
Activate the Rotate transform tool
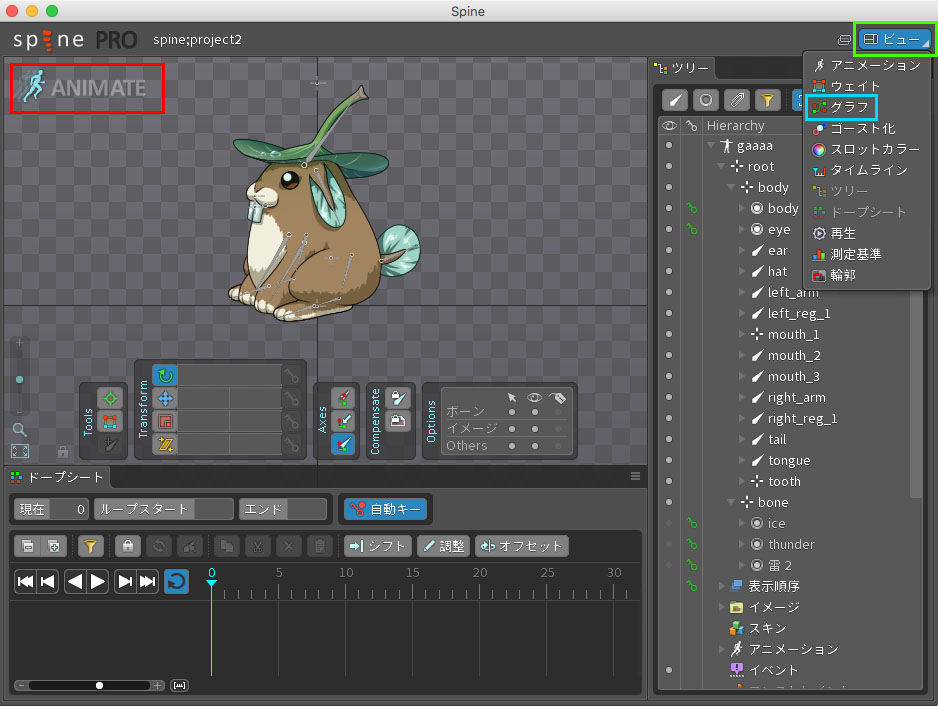click(x=165, y=375)
